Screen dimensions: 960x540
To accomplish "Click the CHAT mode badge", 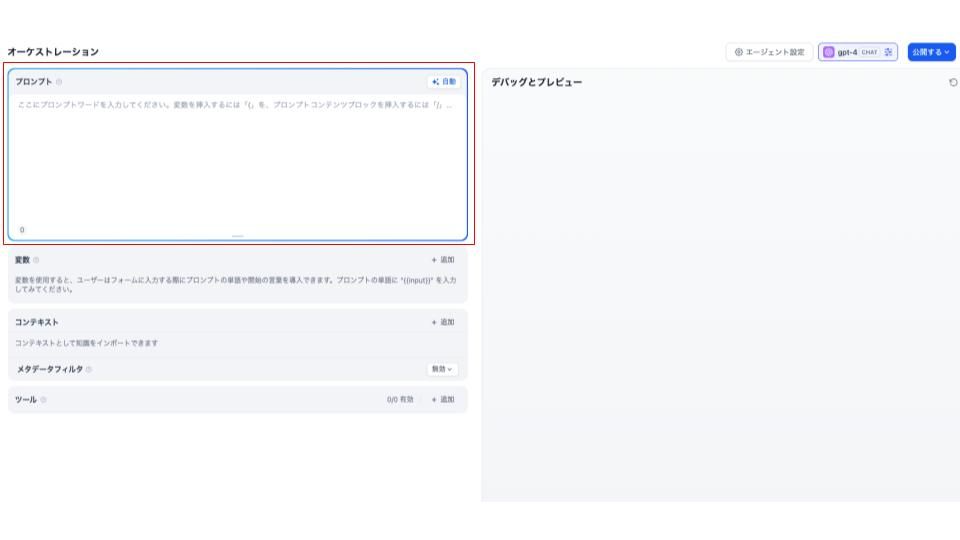I will 870,52.
